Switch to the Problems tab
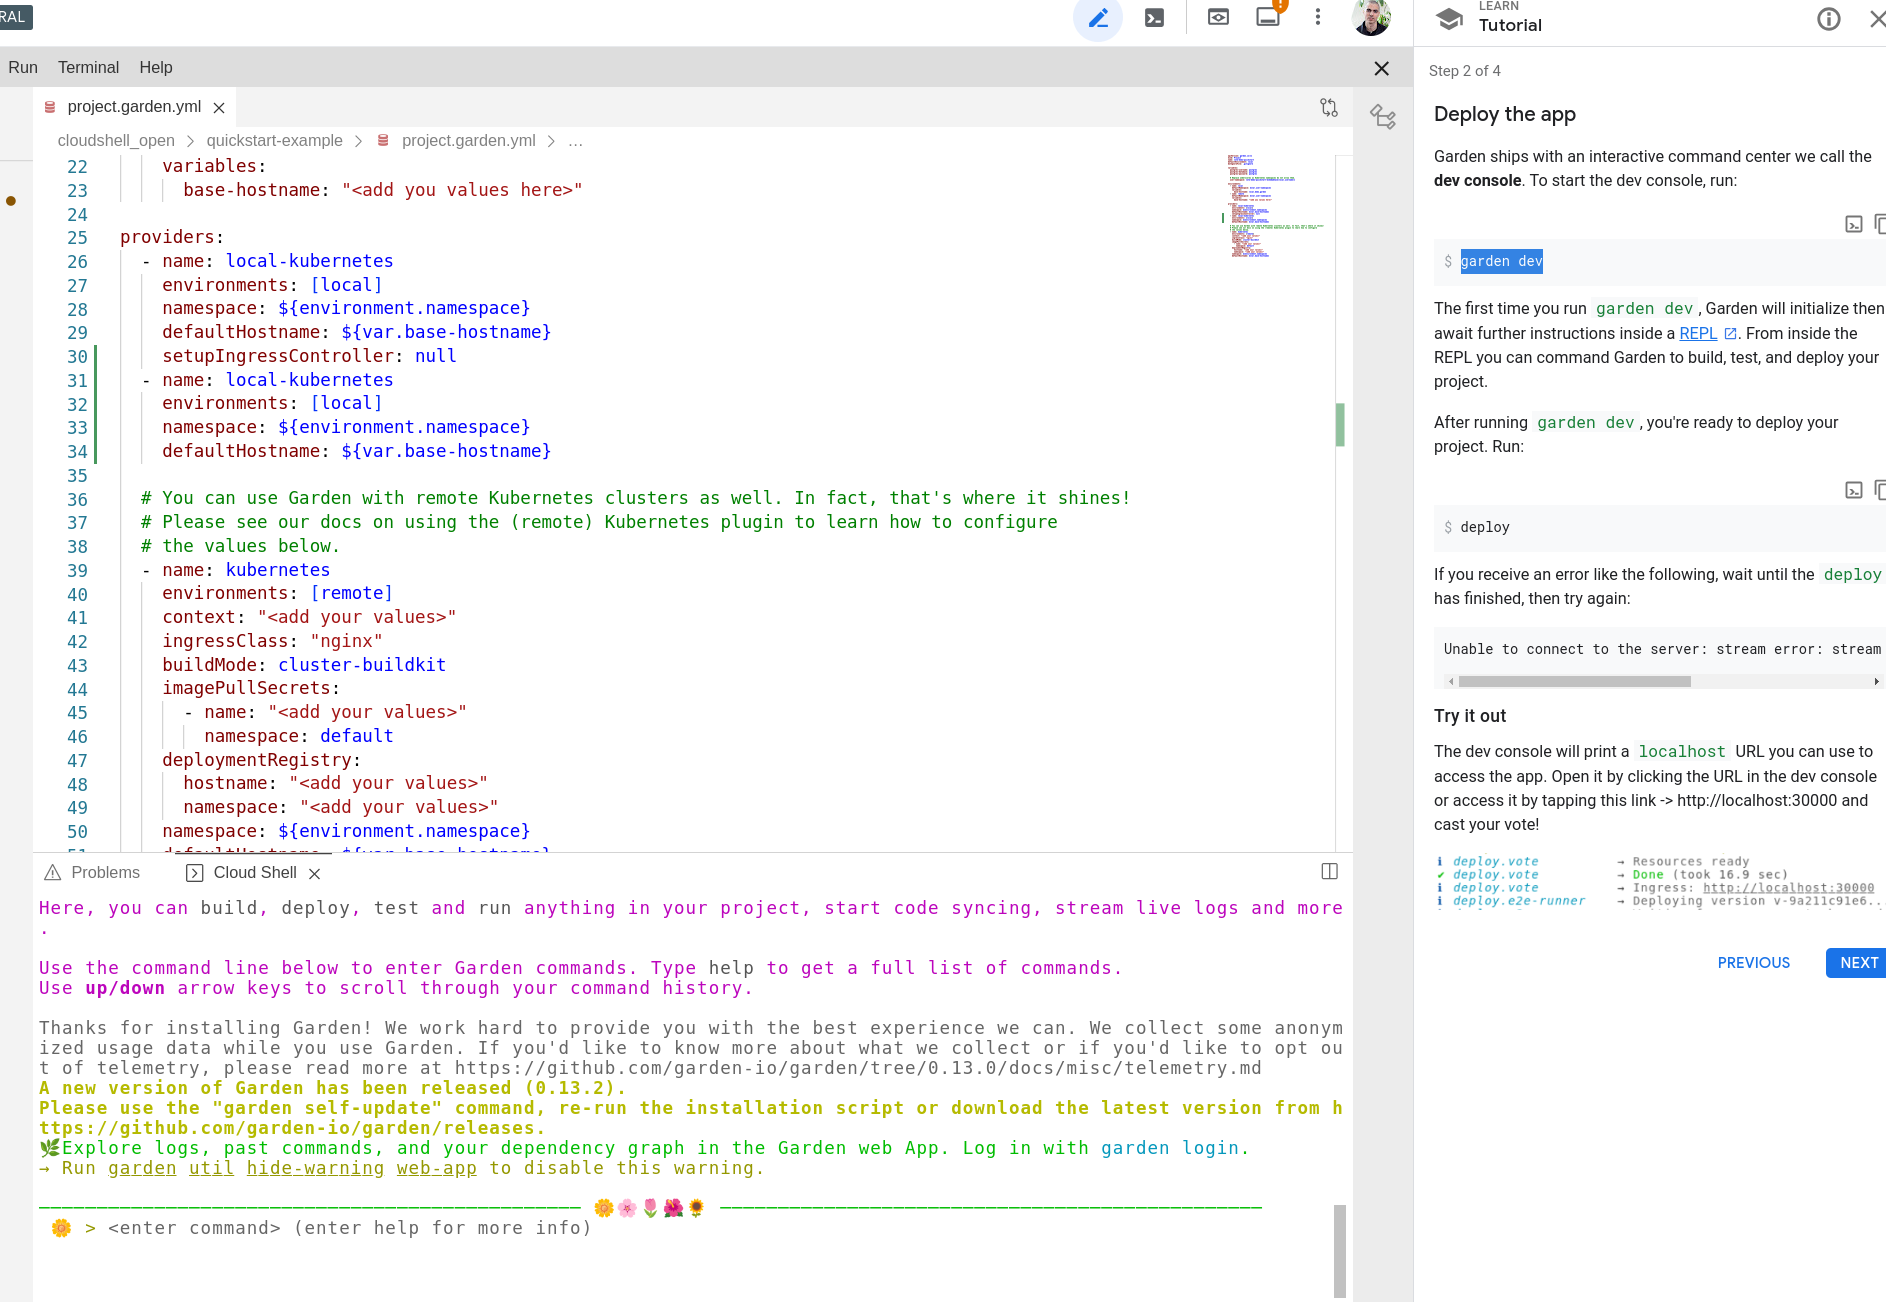Screen dimensions: 1886x1302 [x=104, y=872]
